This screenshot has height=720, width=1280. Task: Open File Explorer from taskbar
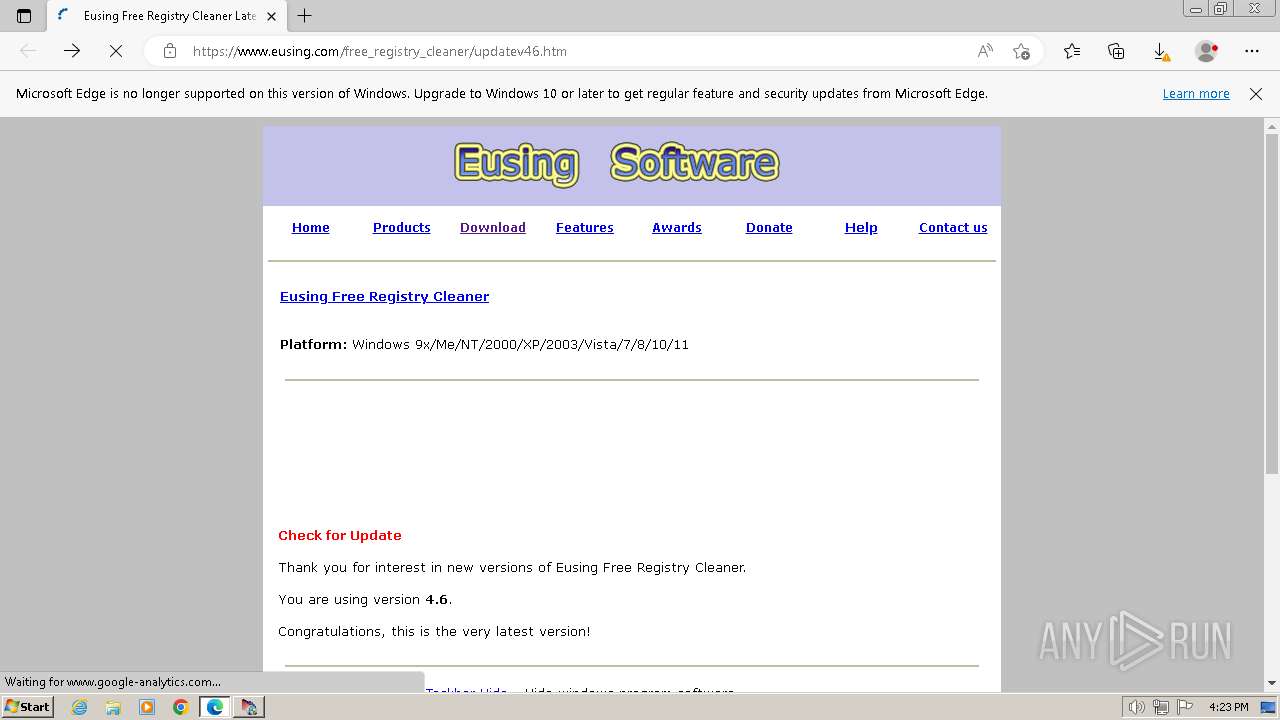[113, 707]
